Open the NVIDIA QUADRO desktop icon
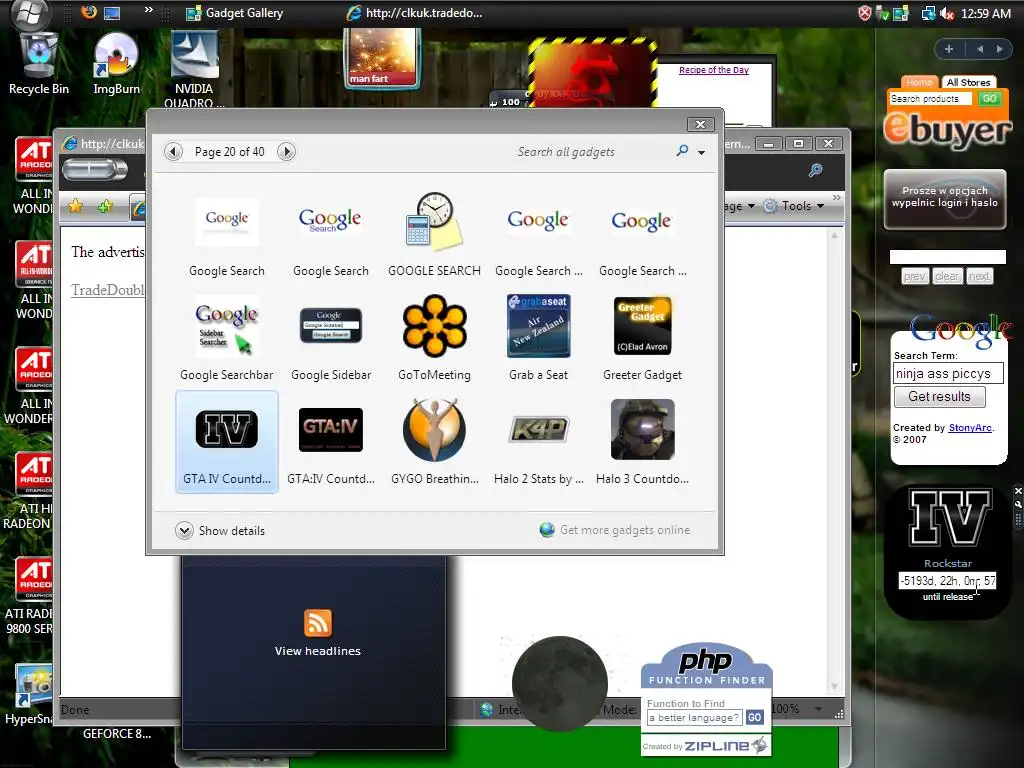 pyautogui.click(x=194, y=69)
